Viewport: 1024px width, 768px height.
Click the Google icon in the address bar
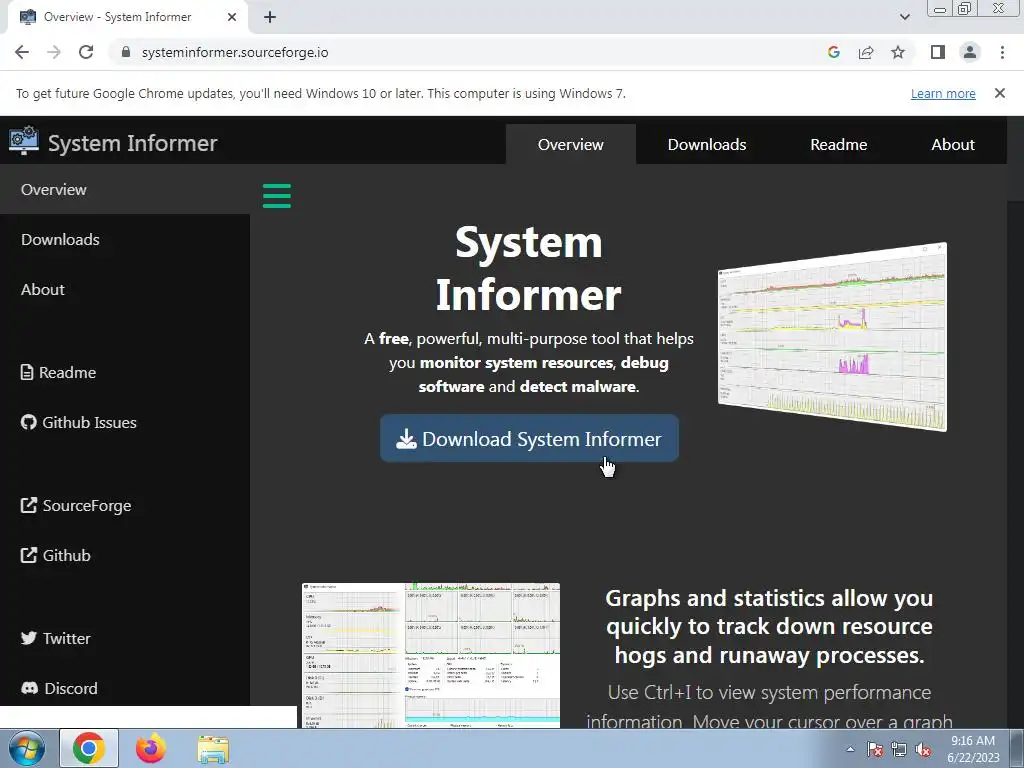(833, 52)
